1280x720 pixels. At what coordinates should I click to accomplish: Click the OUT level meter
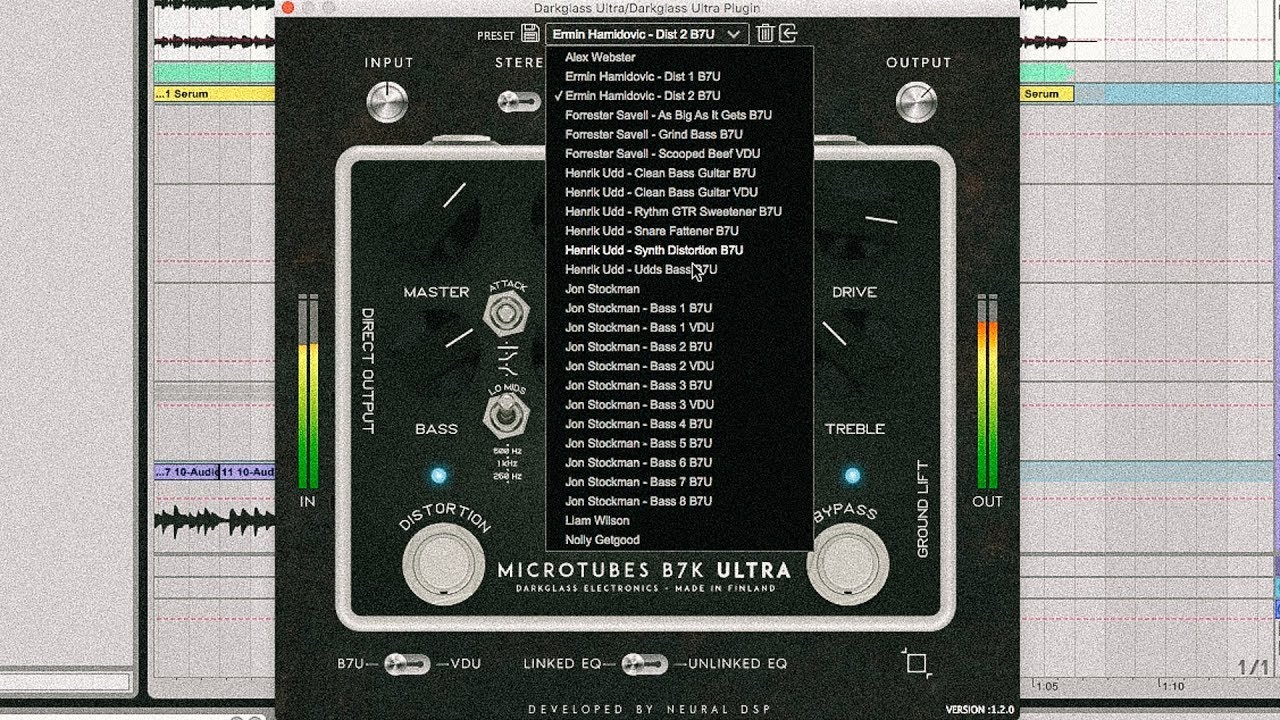(x=987, y=392)
